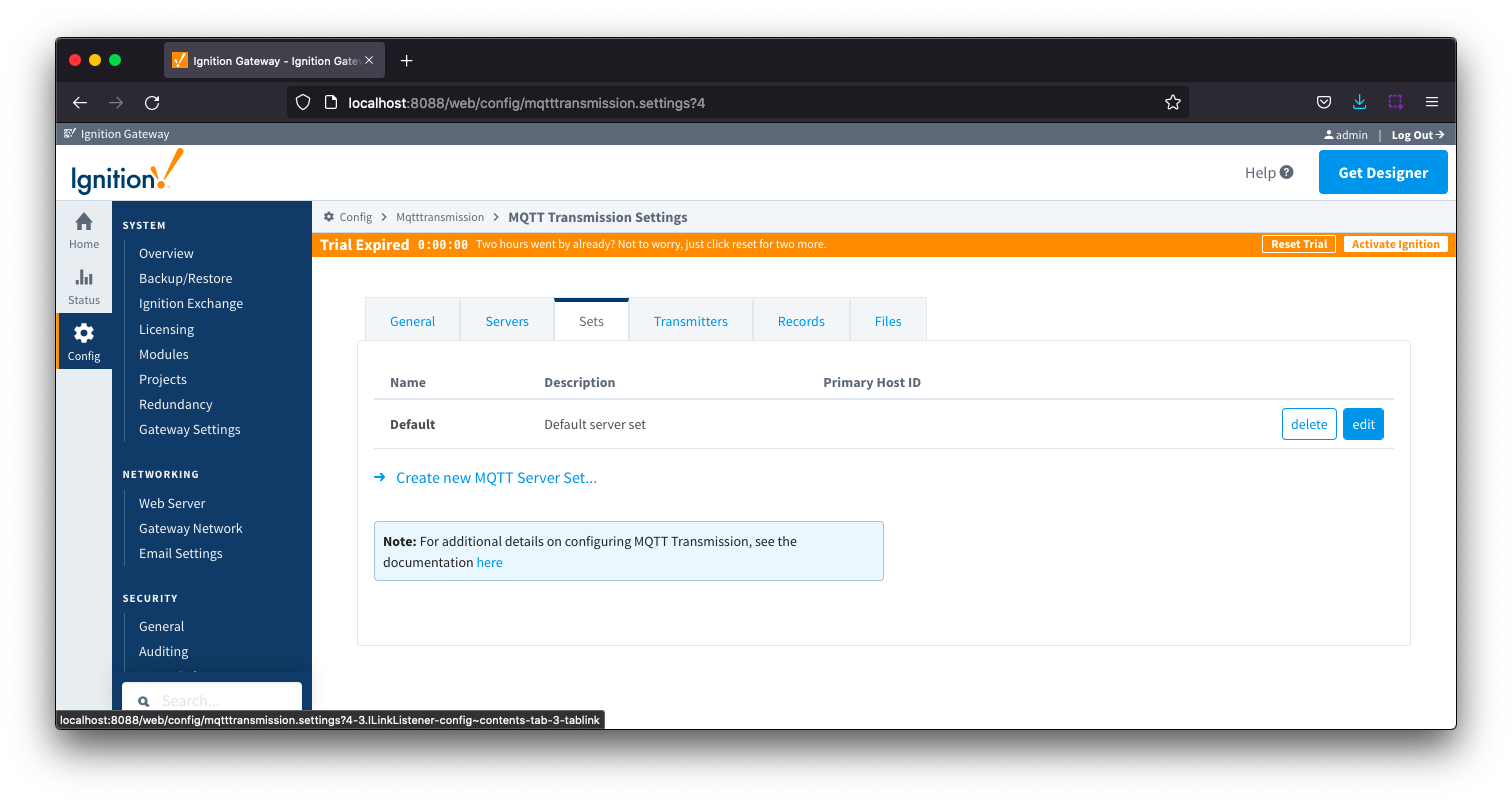1512x803 pixels.
Task: Click Create new MQTT Server Set link
Action: coord(496,478)
